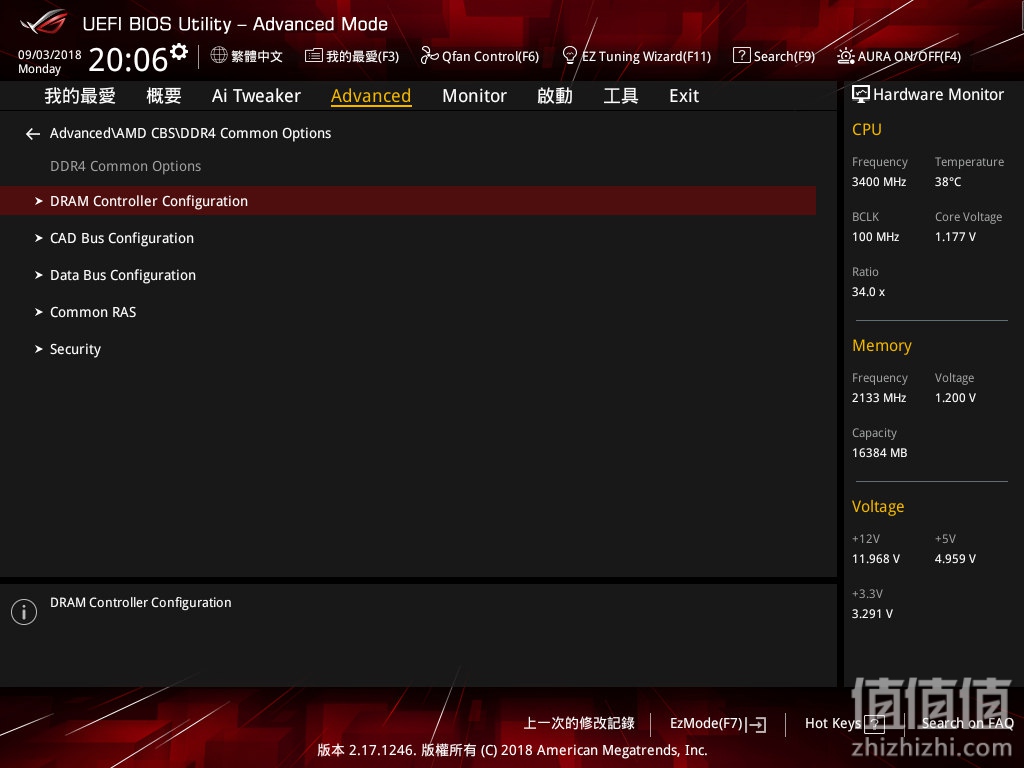Click the EZ Tuning Wizard lightbulb icon
This screenshot has height=768, width=1024.
pyautogui.click(x=569, y=56)
